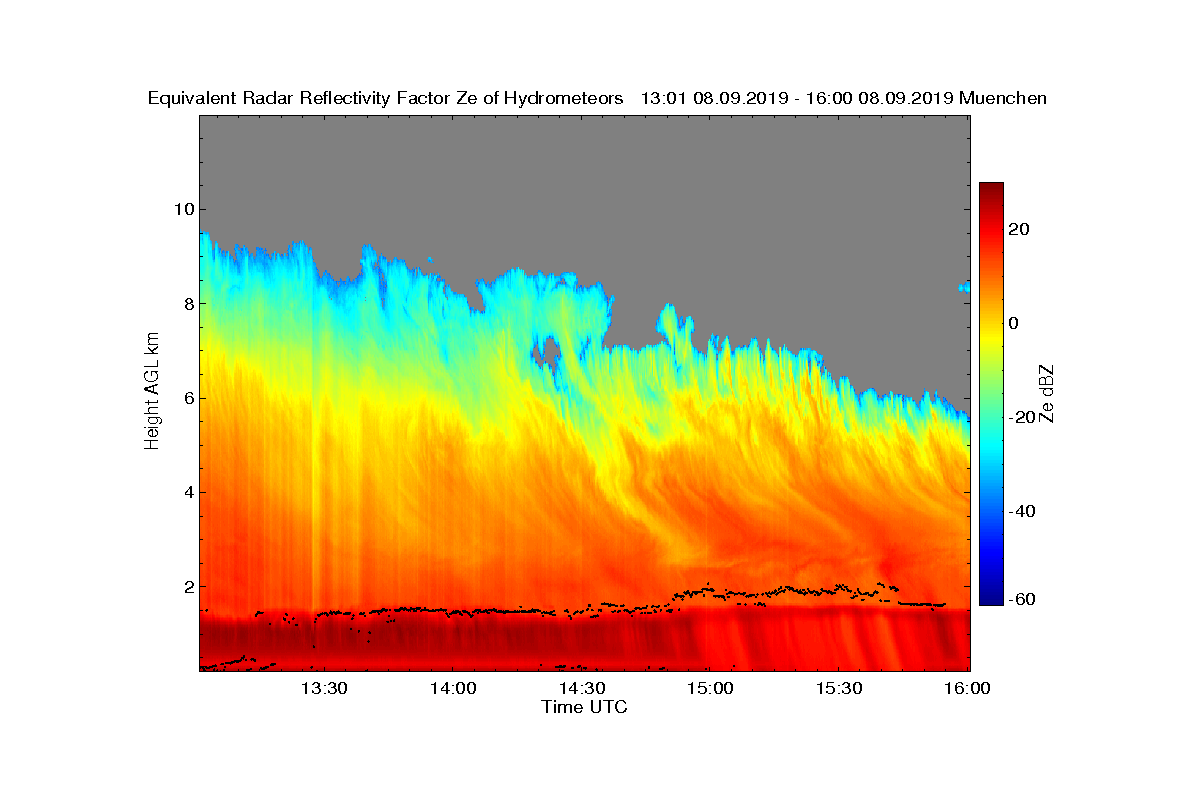Click the height tick label 8

(189, 303)
